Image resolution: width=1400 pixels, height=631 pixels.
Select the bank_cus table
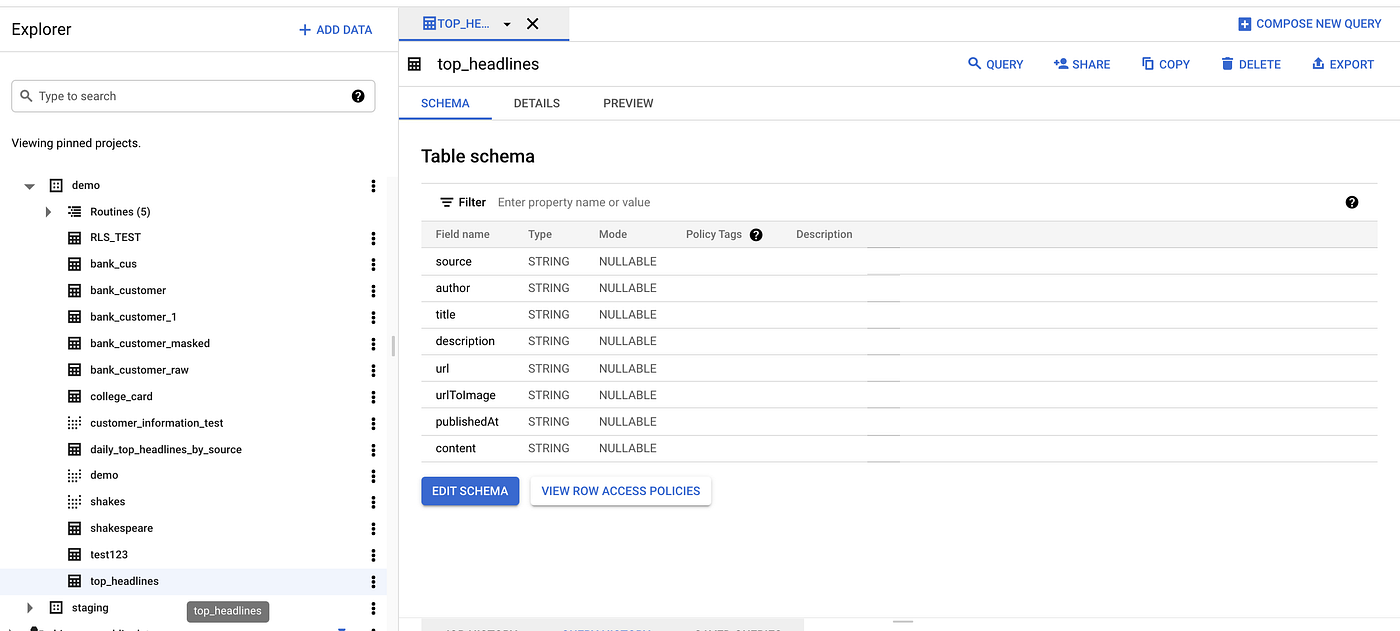[113, 264]
